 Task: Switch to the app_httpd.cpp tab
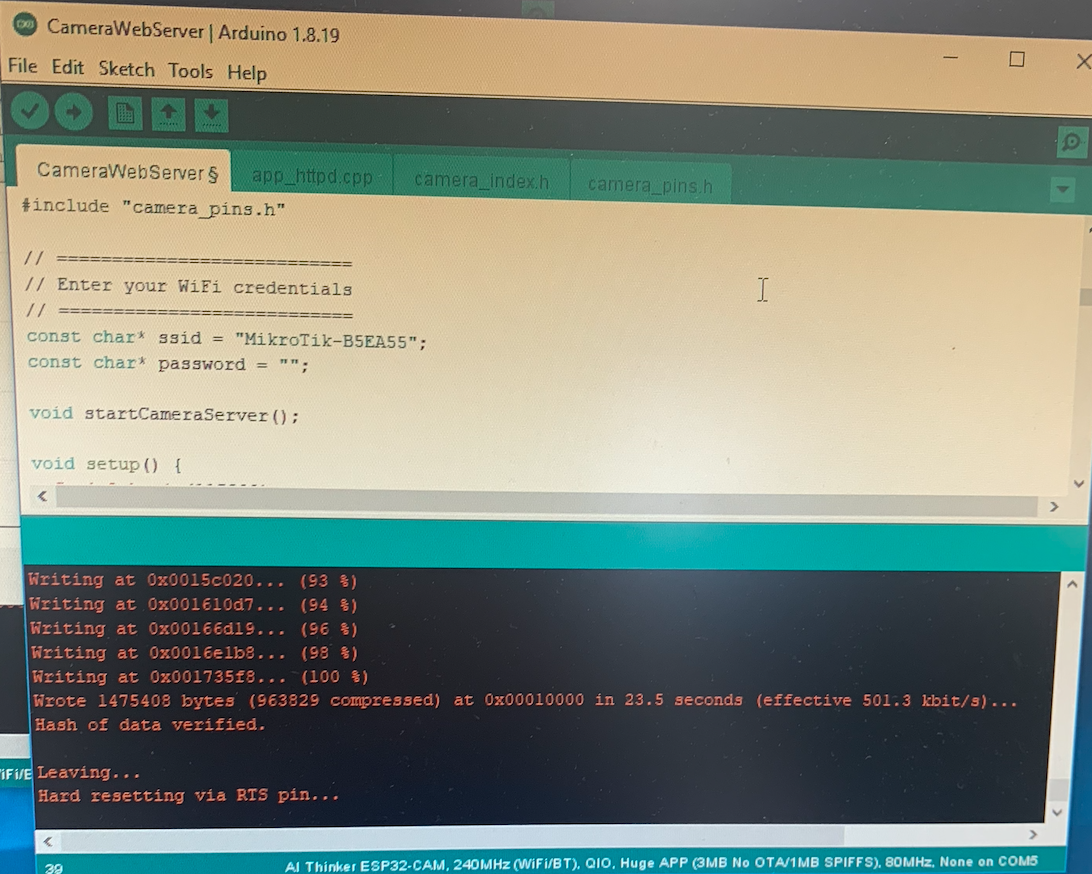tap(311, 177)
